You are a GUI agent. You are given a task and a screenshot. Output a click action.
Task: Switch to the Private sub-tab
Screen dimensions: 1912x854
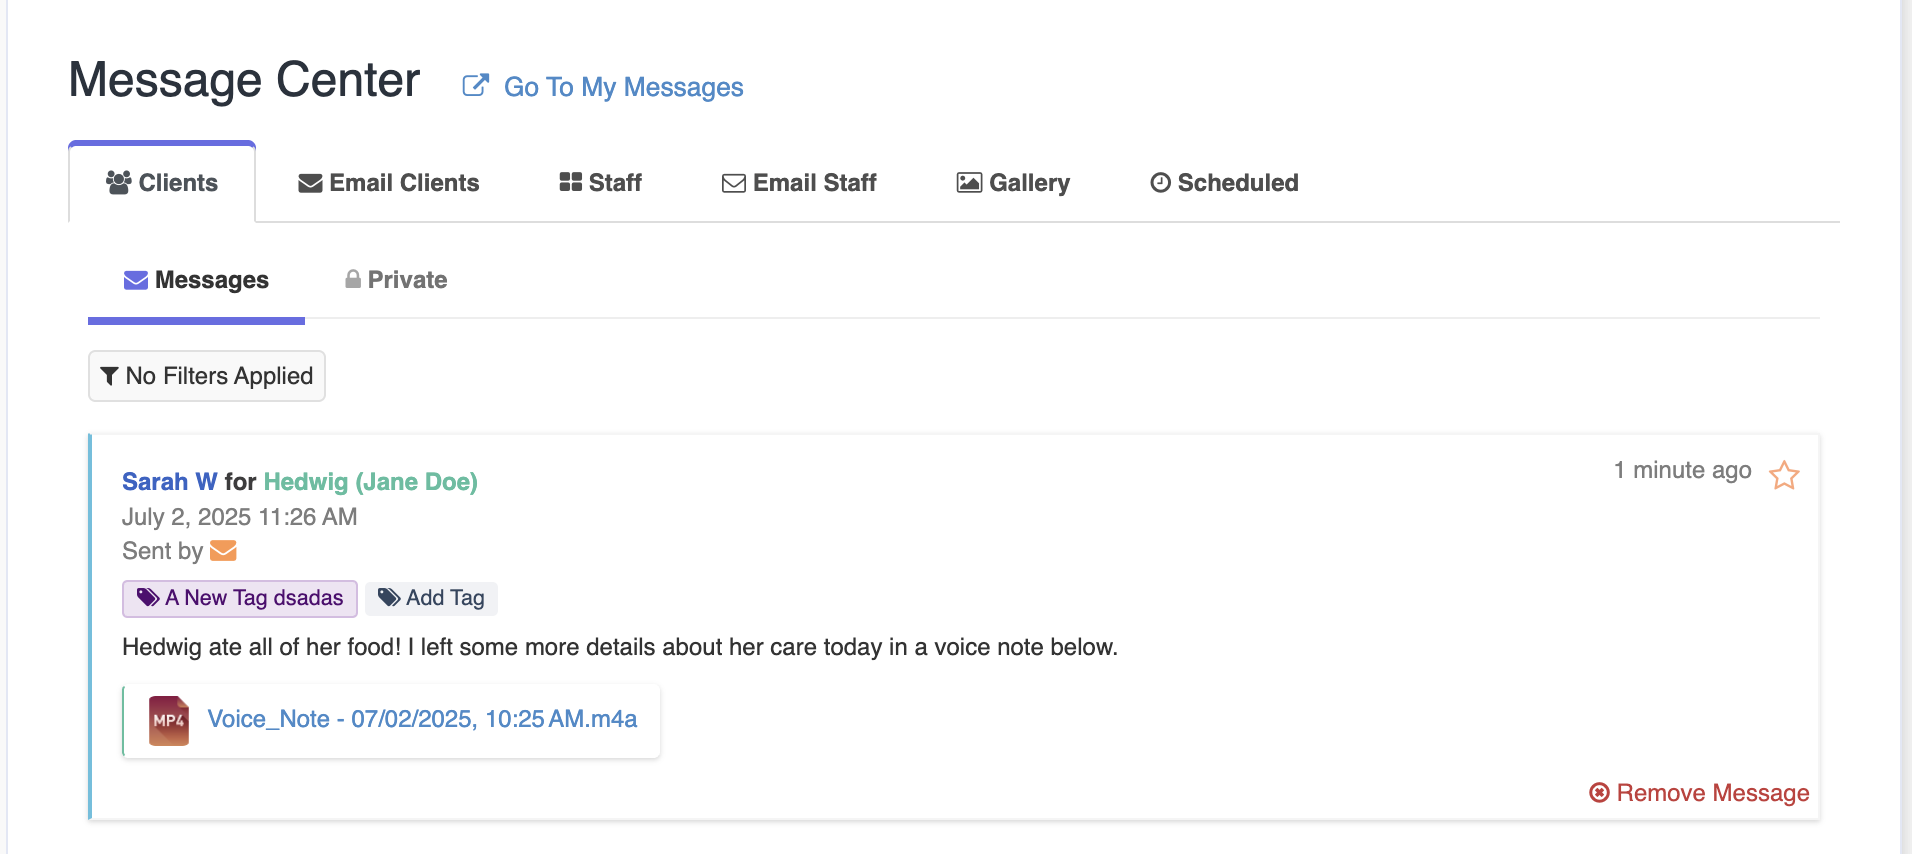click(x=396, y=280)
